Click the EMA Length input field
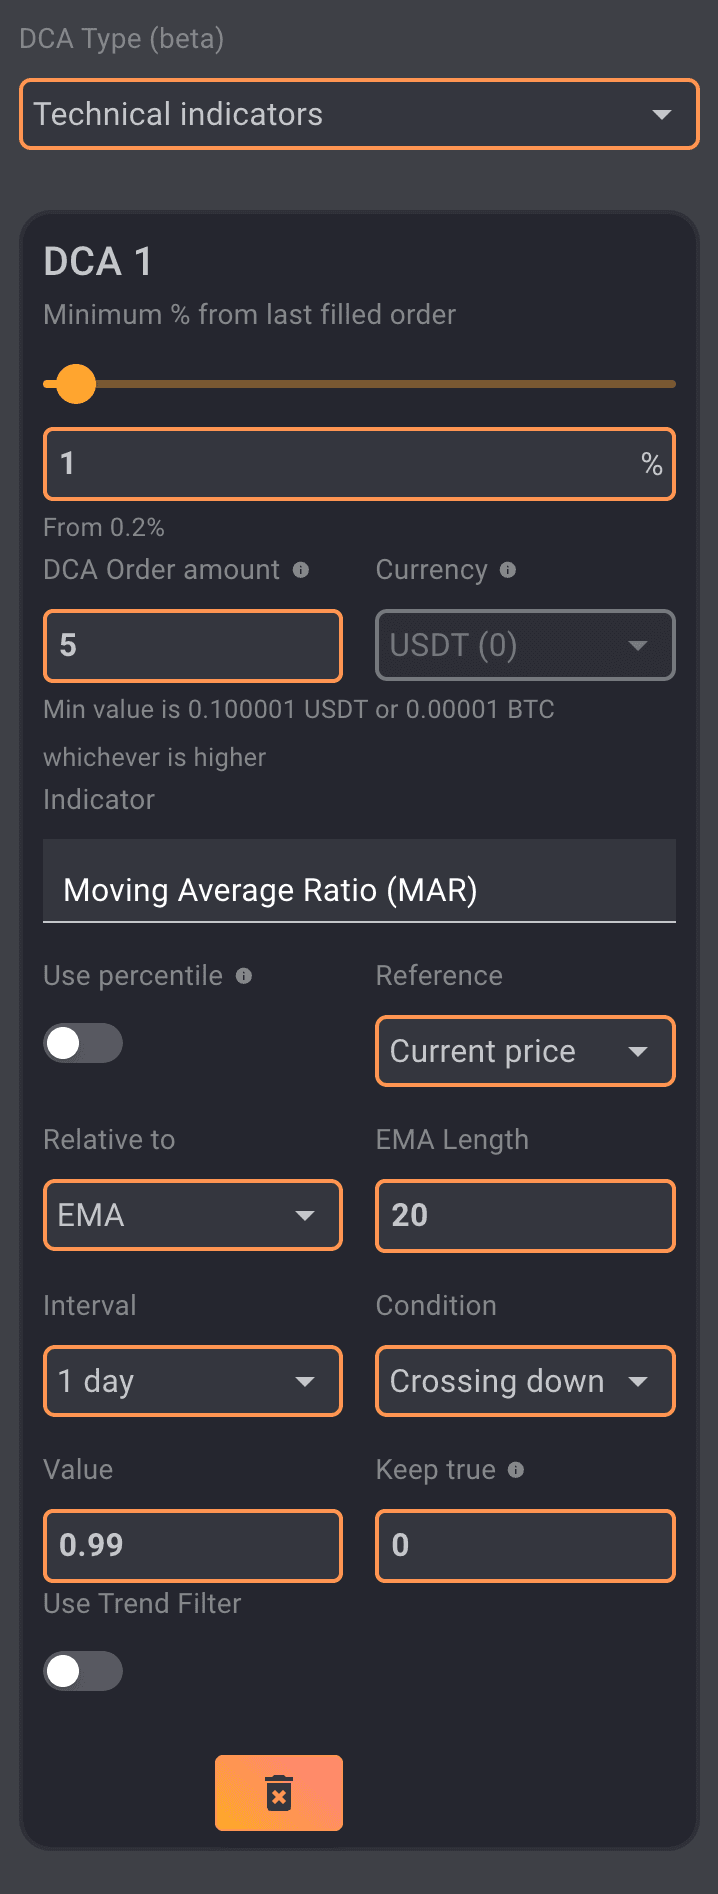718x1894 pixels. click(x=525, y=1216)
